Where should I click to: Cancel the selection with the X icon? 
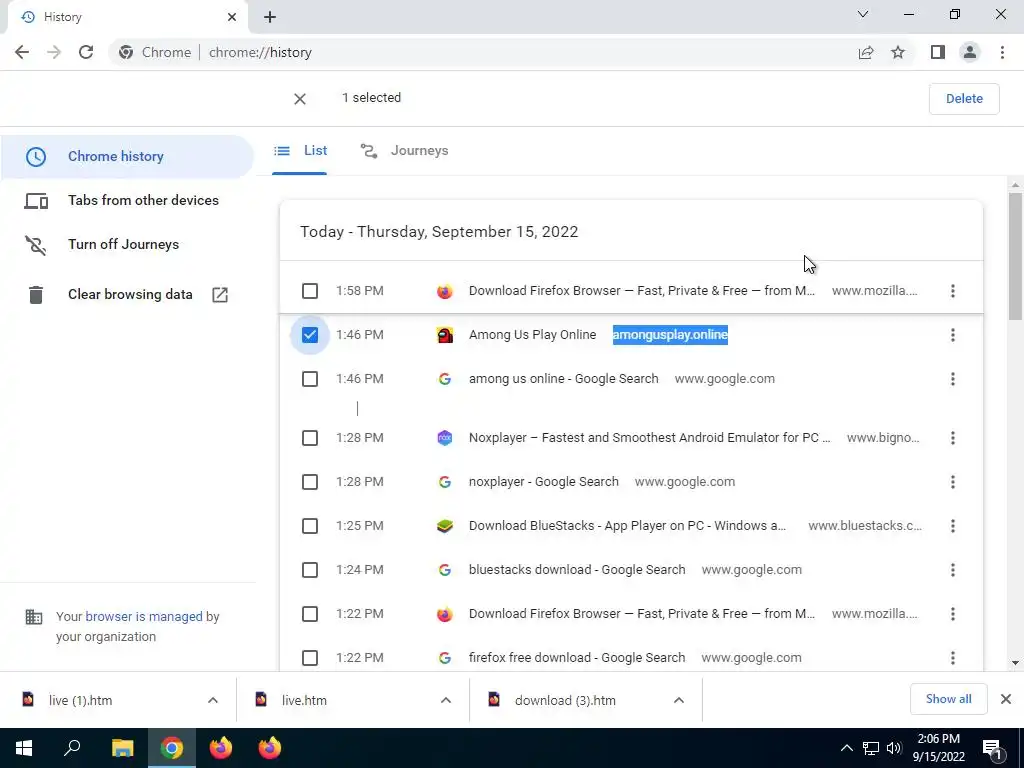300,99
